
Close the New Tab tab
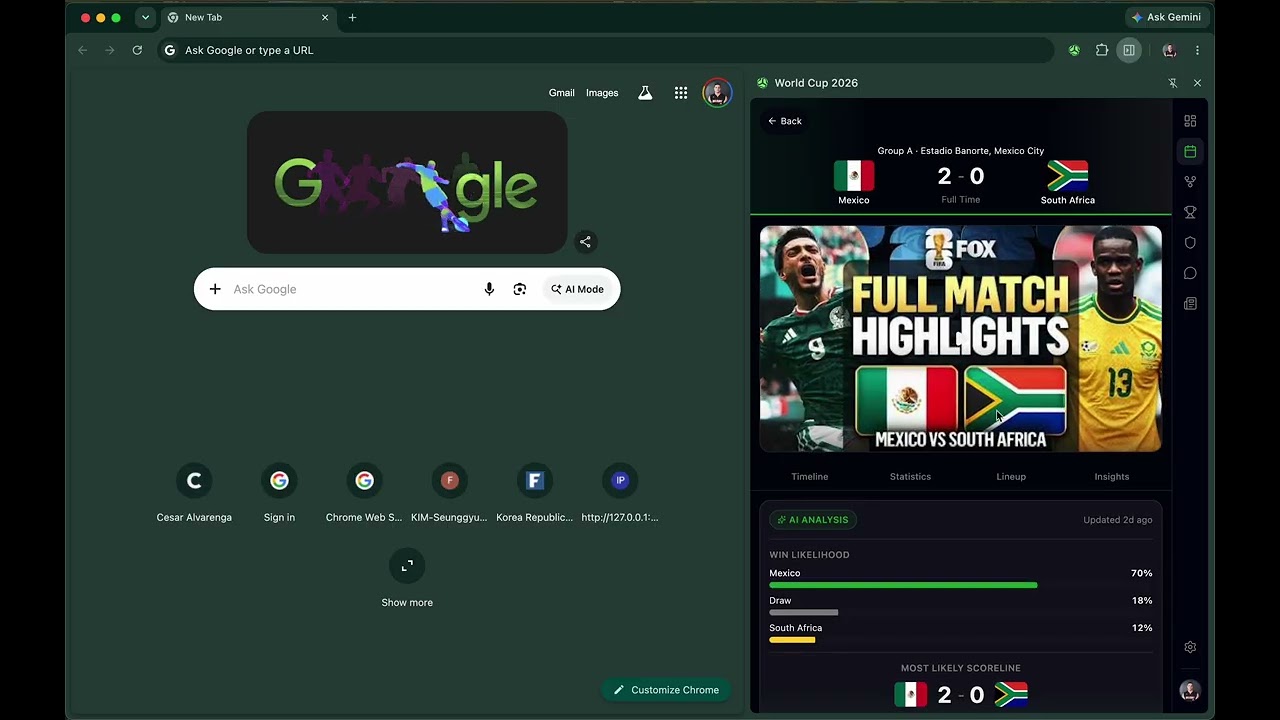(325, 17)
